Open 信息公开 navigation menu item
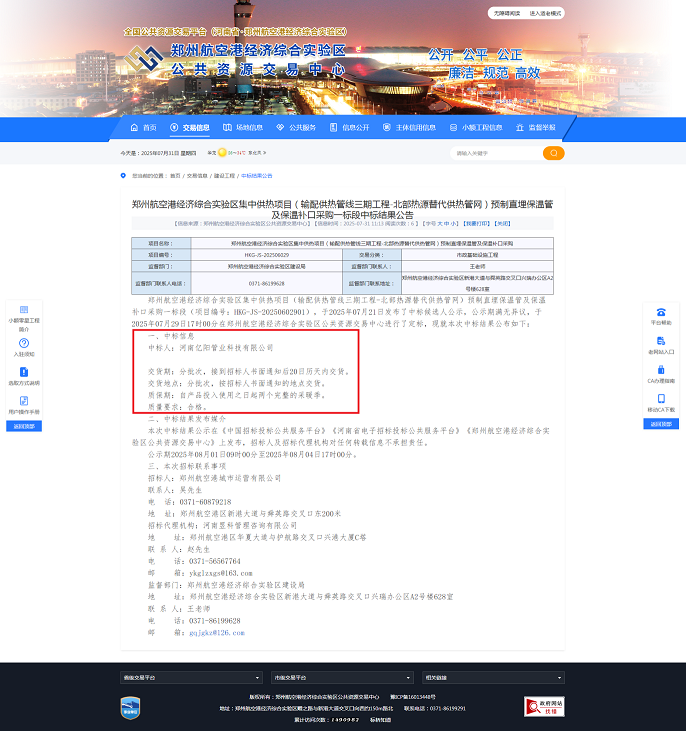686x731 pixels. pos(350,128)
